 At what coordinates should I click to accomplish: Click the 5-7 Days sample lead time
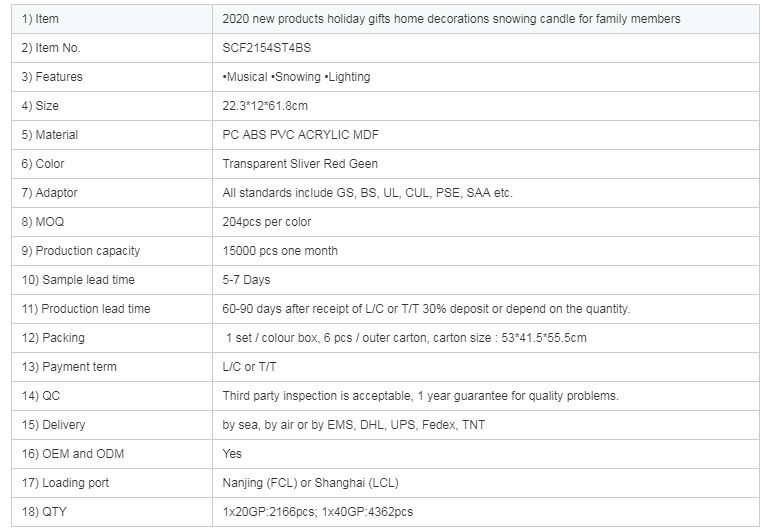coord(246,280)
